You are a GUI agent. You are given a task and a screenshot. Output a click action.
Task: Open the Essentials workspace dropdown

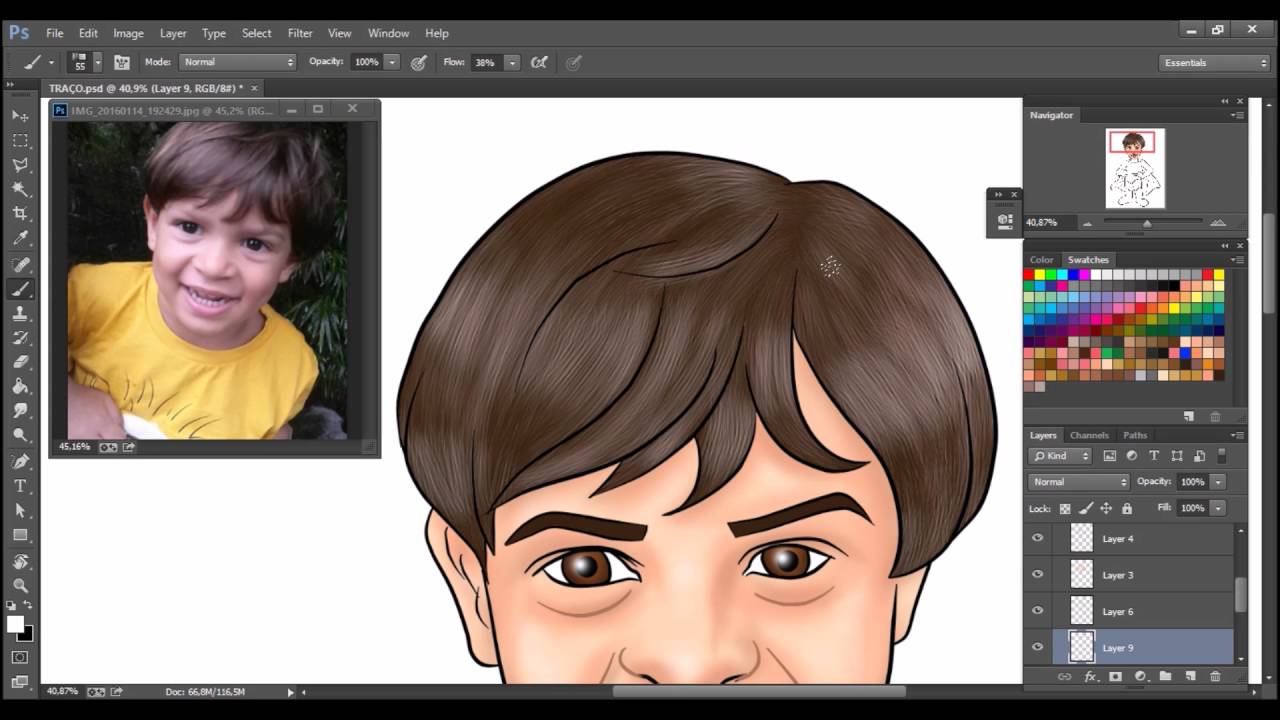point(1215,62)
